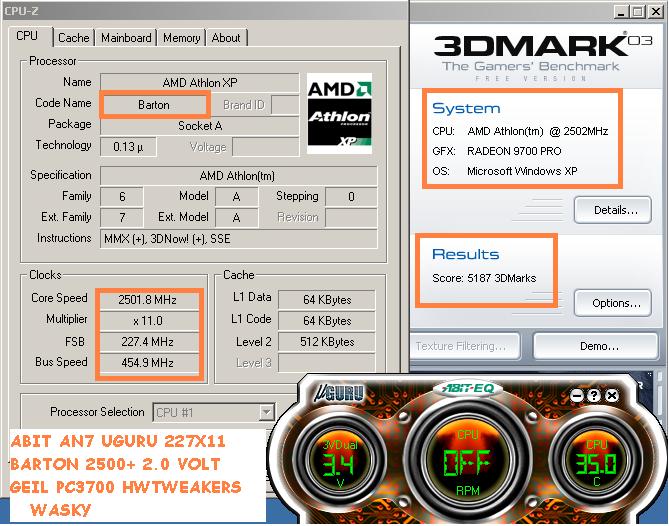Click the Texture Filtering... button

[x=465, y=346]
